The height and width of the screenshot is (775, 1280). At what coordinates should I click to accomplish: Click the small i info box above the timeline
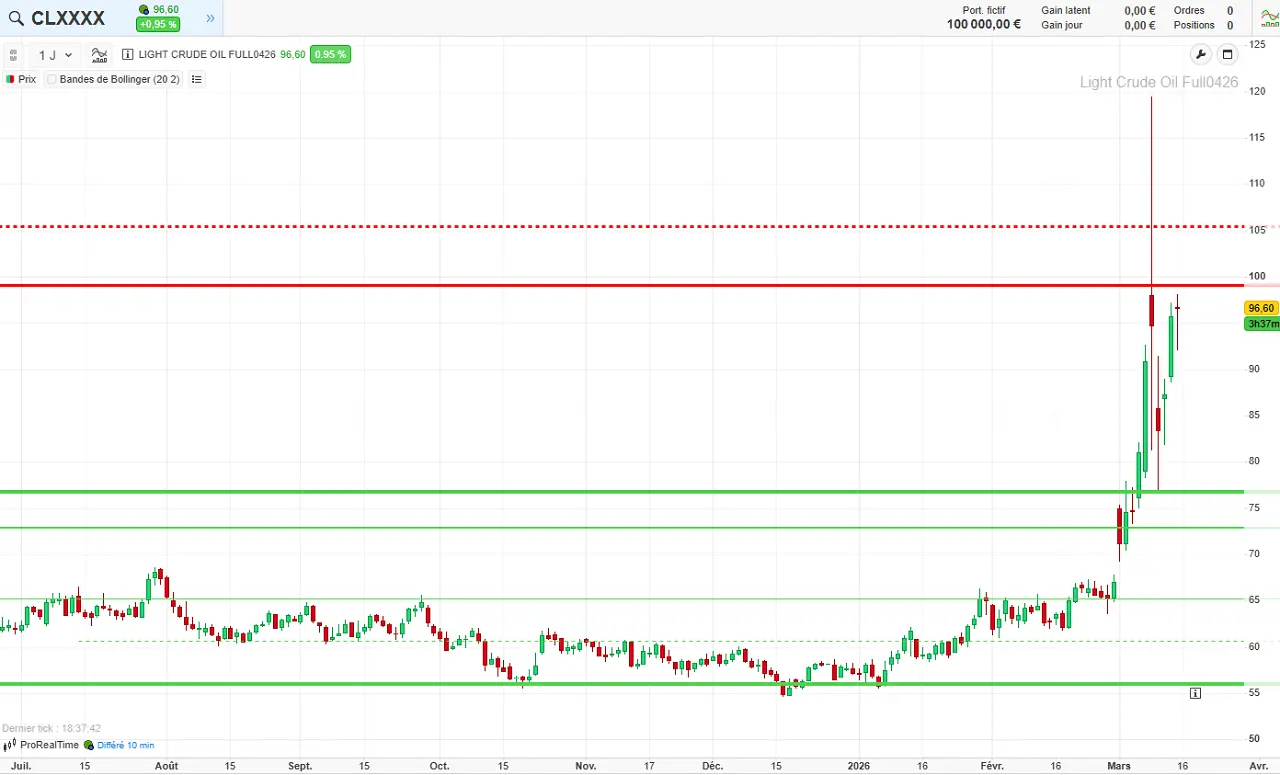(x=1195, y=692)
